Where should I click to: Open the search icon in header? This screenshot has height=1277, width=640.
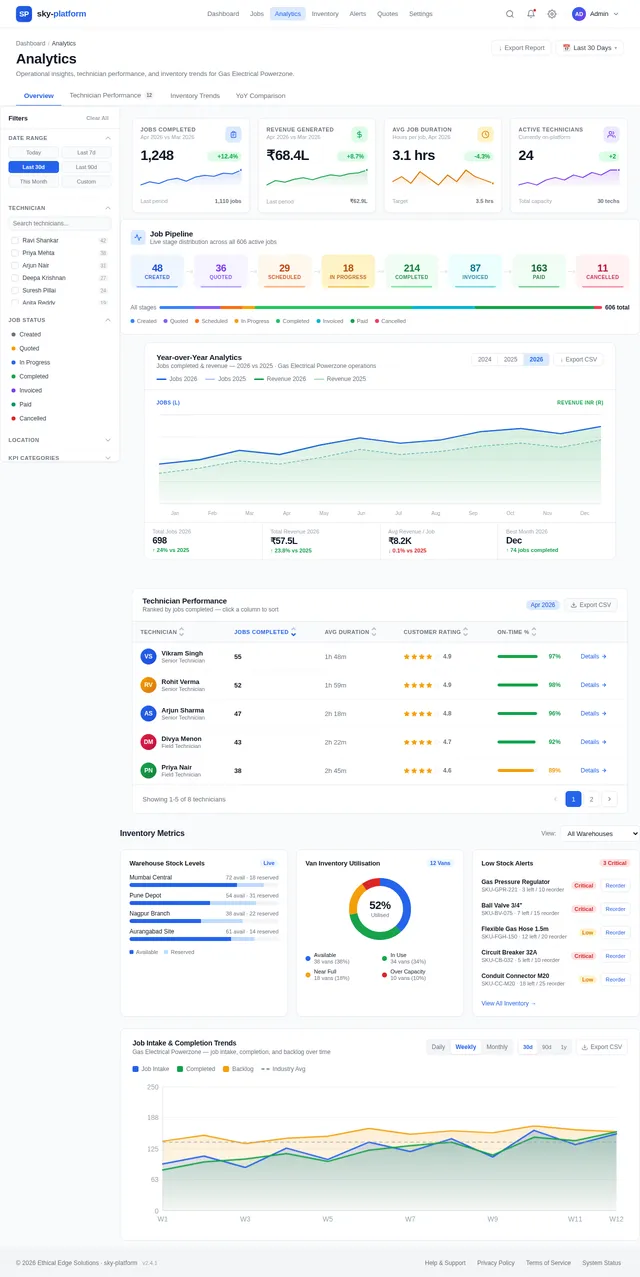click(510, 14)
